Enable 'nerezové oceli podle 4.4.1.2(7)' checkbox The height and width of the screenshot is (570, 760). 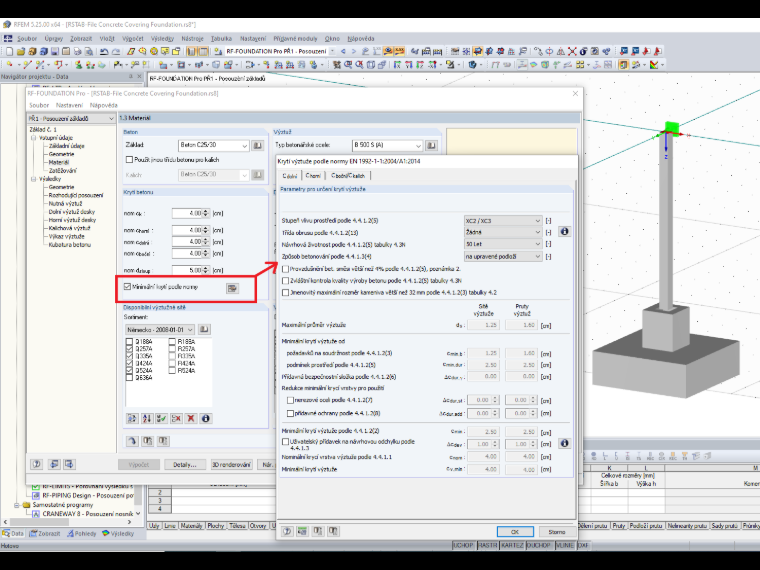point(290,400)
